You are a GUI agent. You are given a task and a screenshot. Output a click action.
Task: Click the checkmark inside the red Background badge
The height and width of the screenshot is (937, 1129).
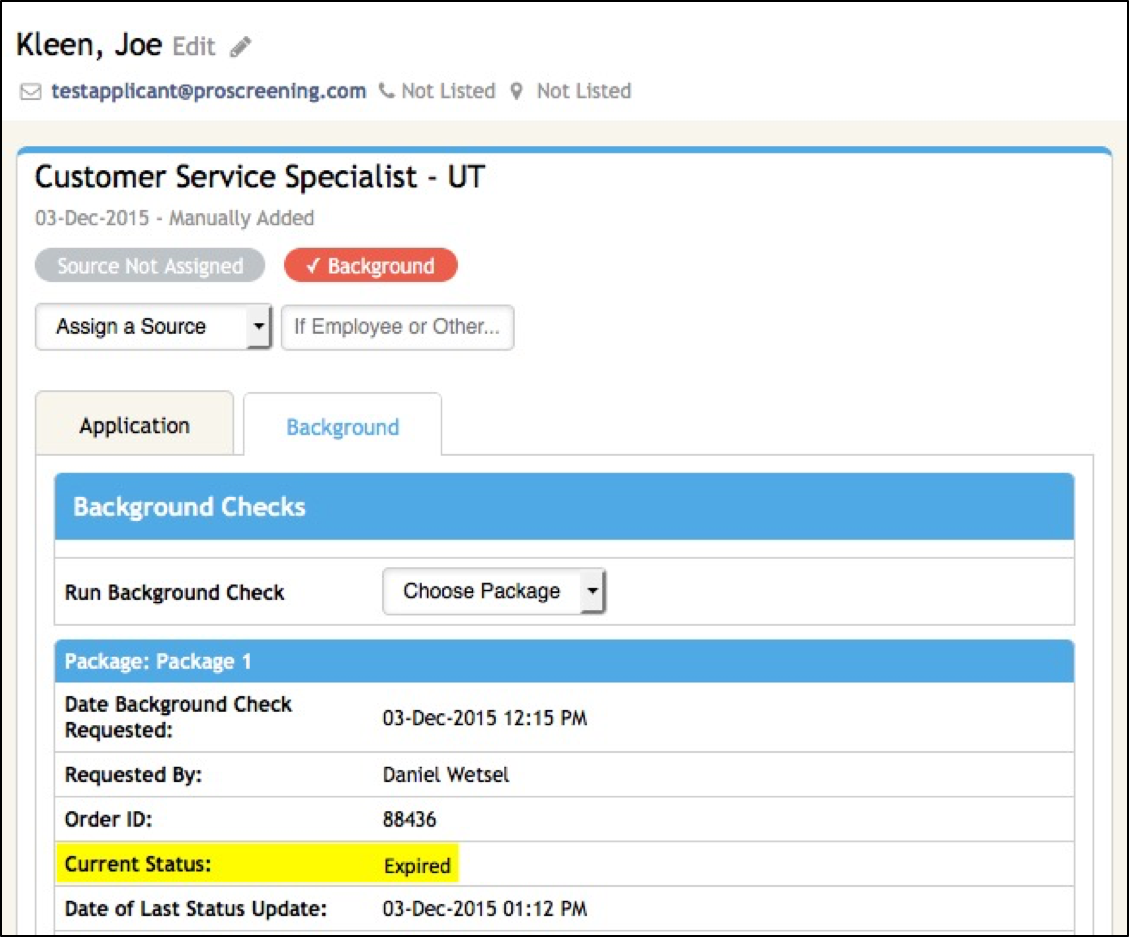pos(315,265)
